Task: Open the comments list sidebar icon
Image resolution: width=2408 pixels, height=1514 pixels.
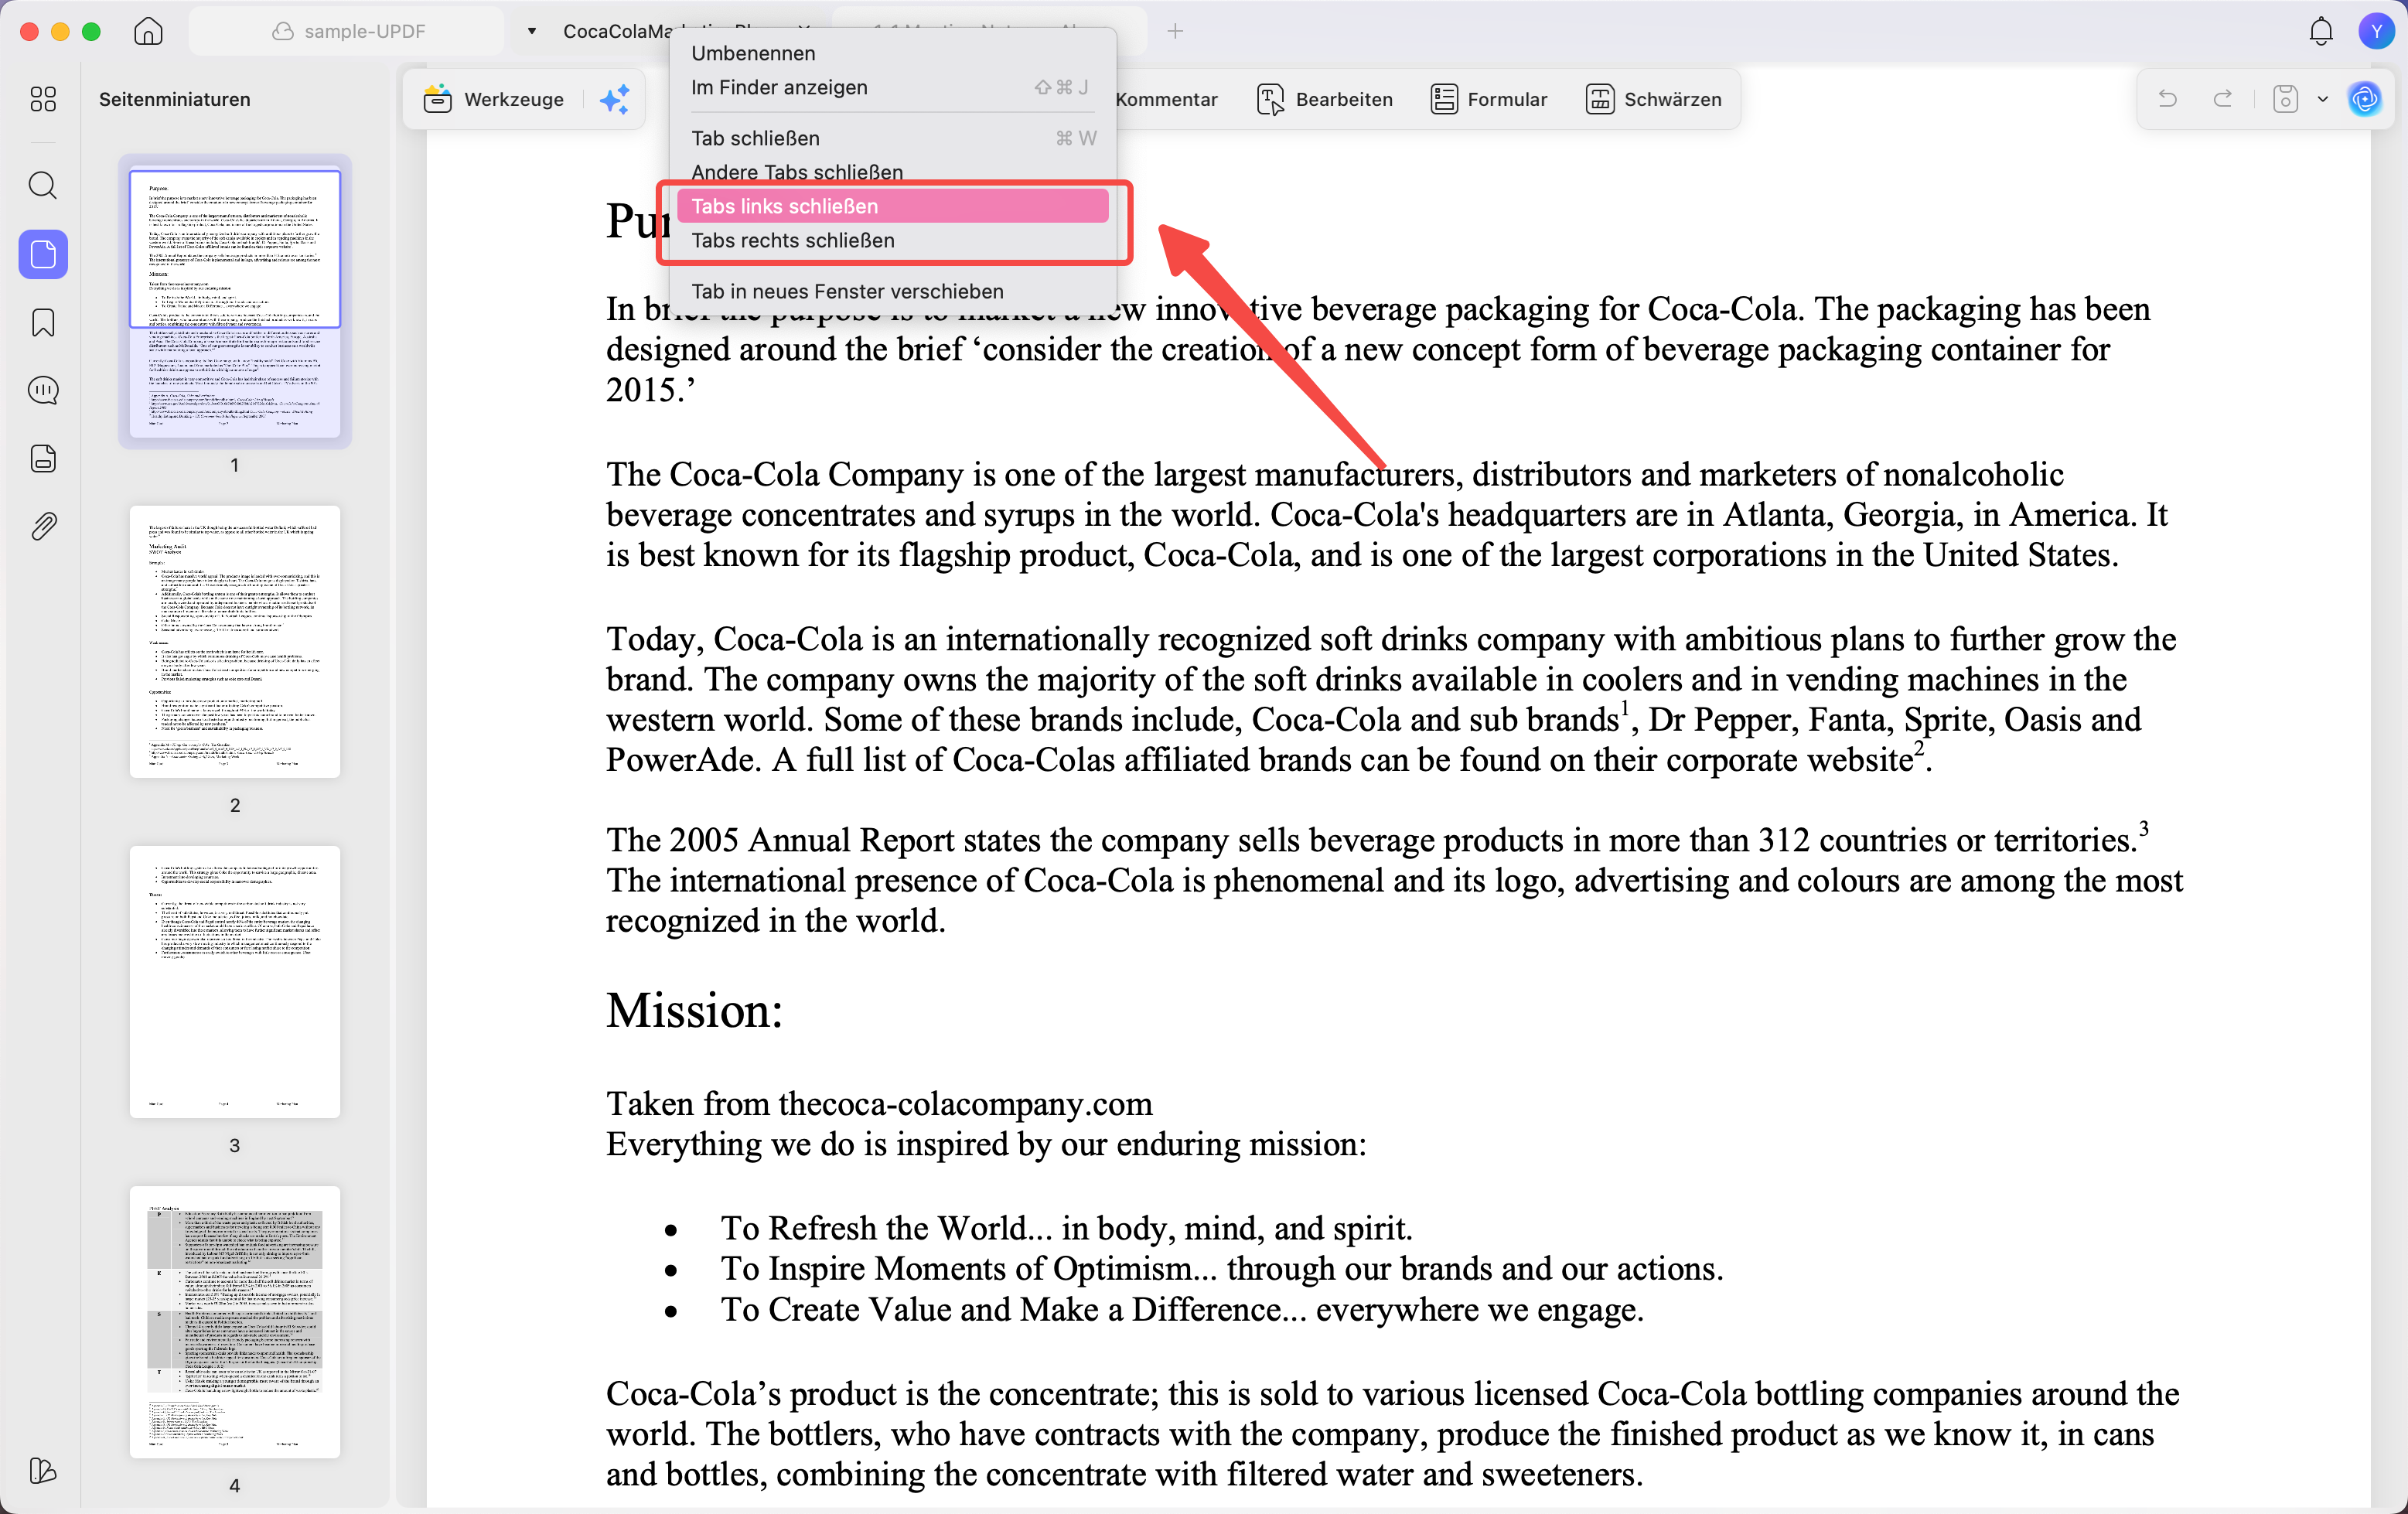Action: click(43, 390)
